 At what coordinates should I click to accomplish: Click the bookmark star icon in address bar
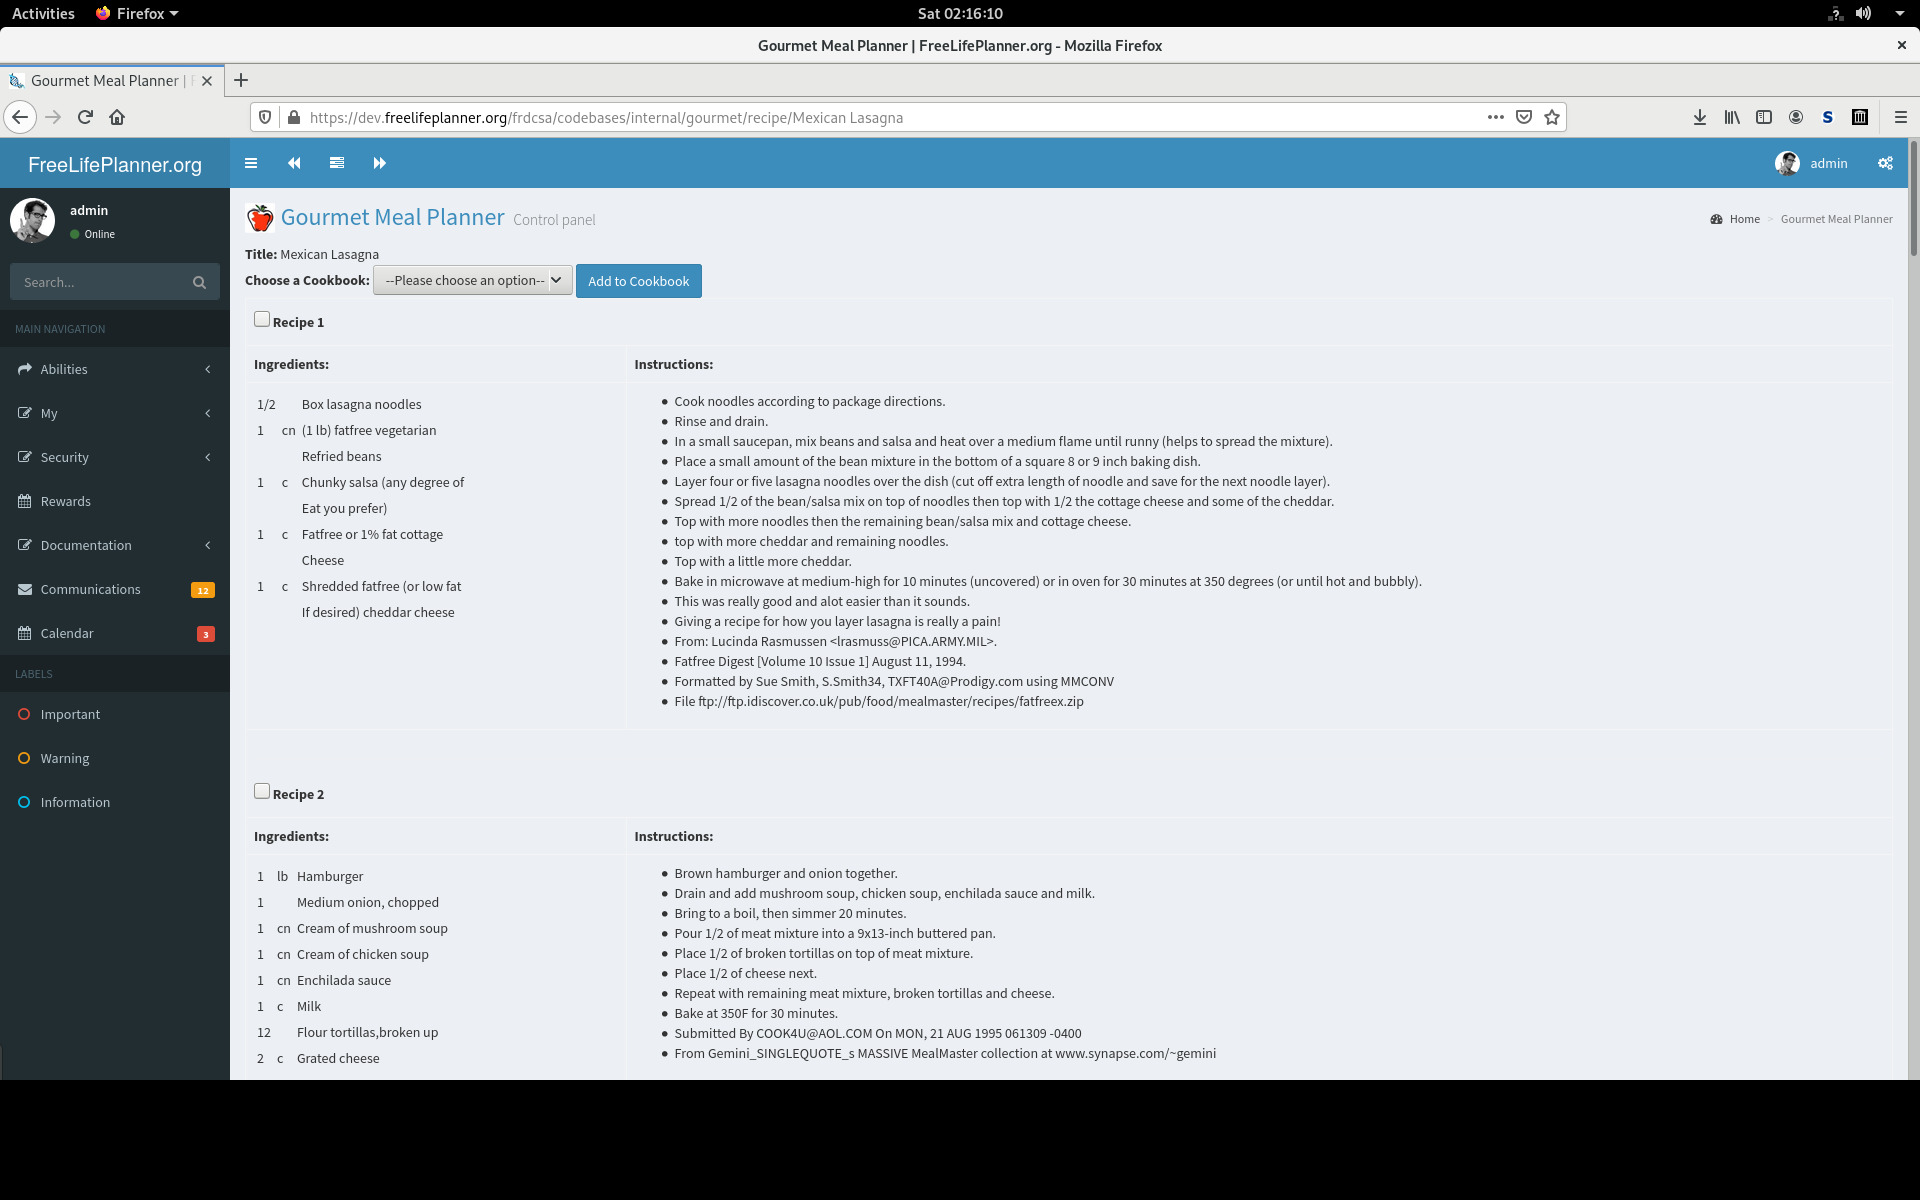coord(1552,116)
